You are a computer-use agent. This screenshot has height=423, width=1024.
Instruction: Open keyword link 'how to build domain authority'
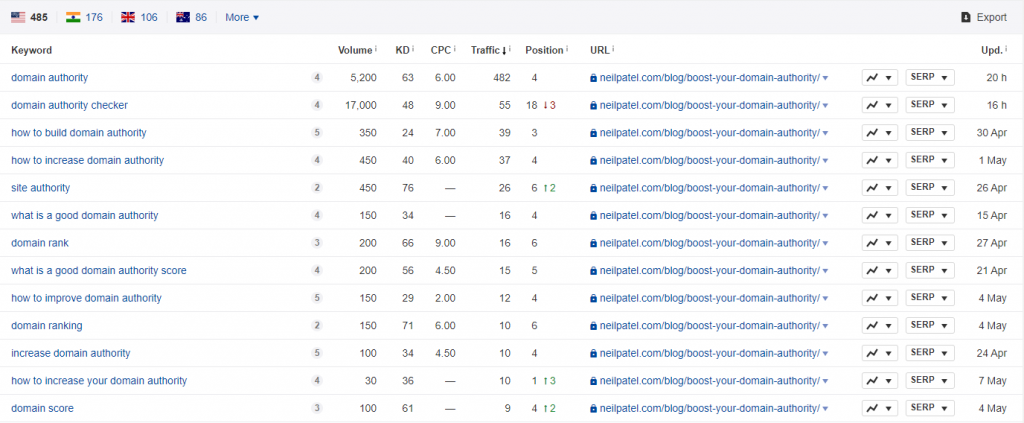pyautogui.click(x=78, y=133)
